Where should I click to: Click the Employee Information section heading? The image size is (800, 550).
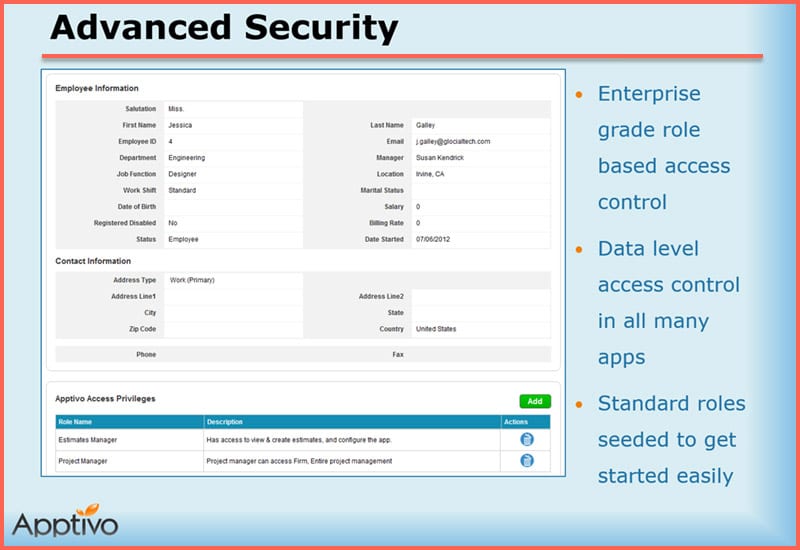pos(97,88)
